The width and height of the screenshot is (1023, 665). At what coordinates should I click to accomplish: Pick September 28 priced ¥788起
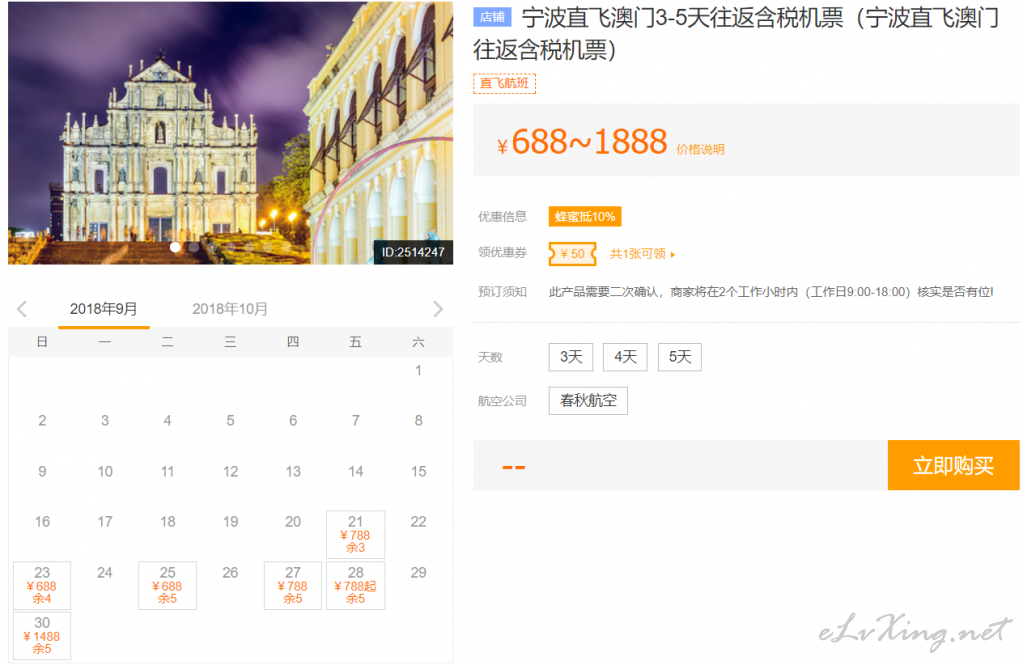click(356, 585)
